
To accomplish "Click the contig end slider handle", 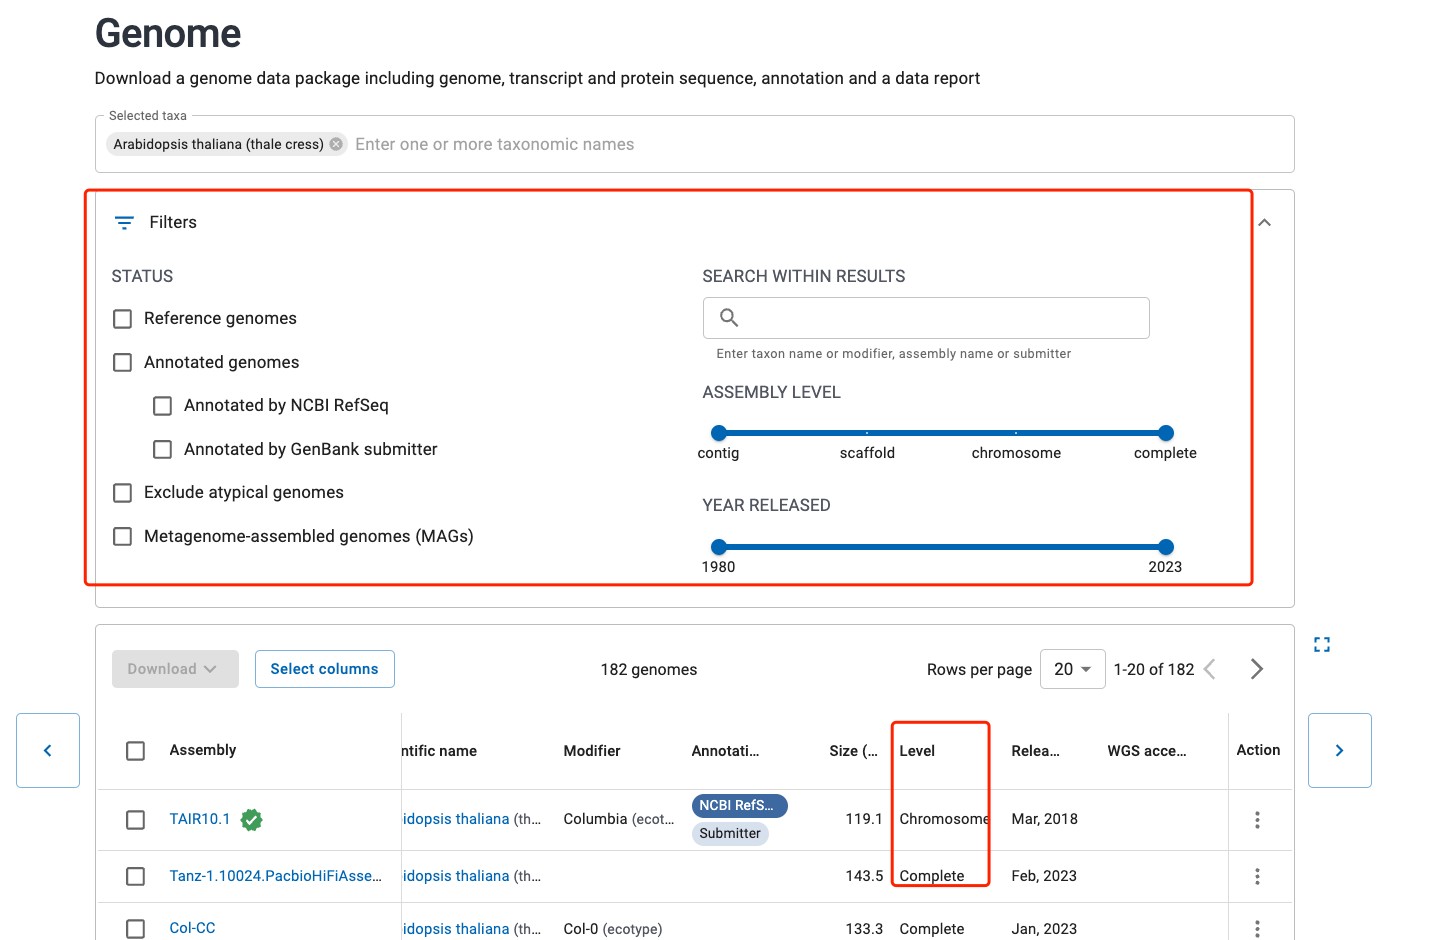I will click(x=719, y=433).
